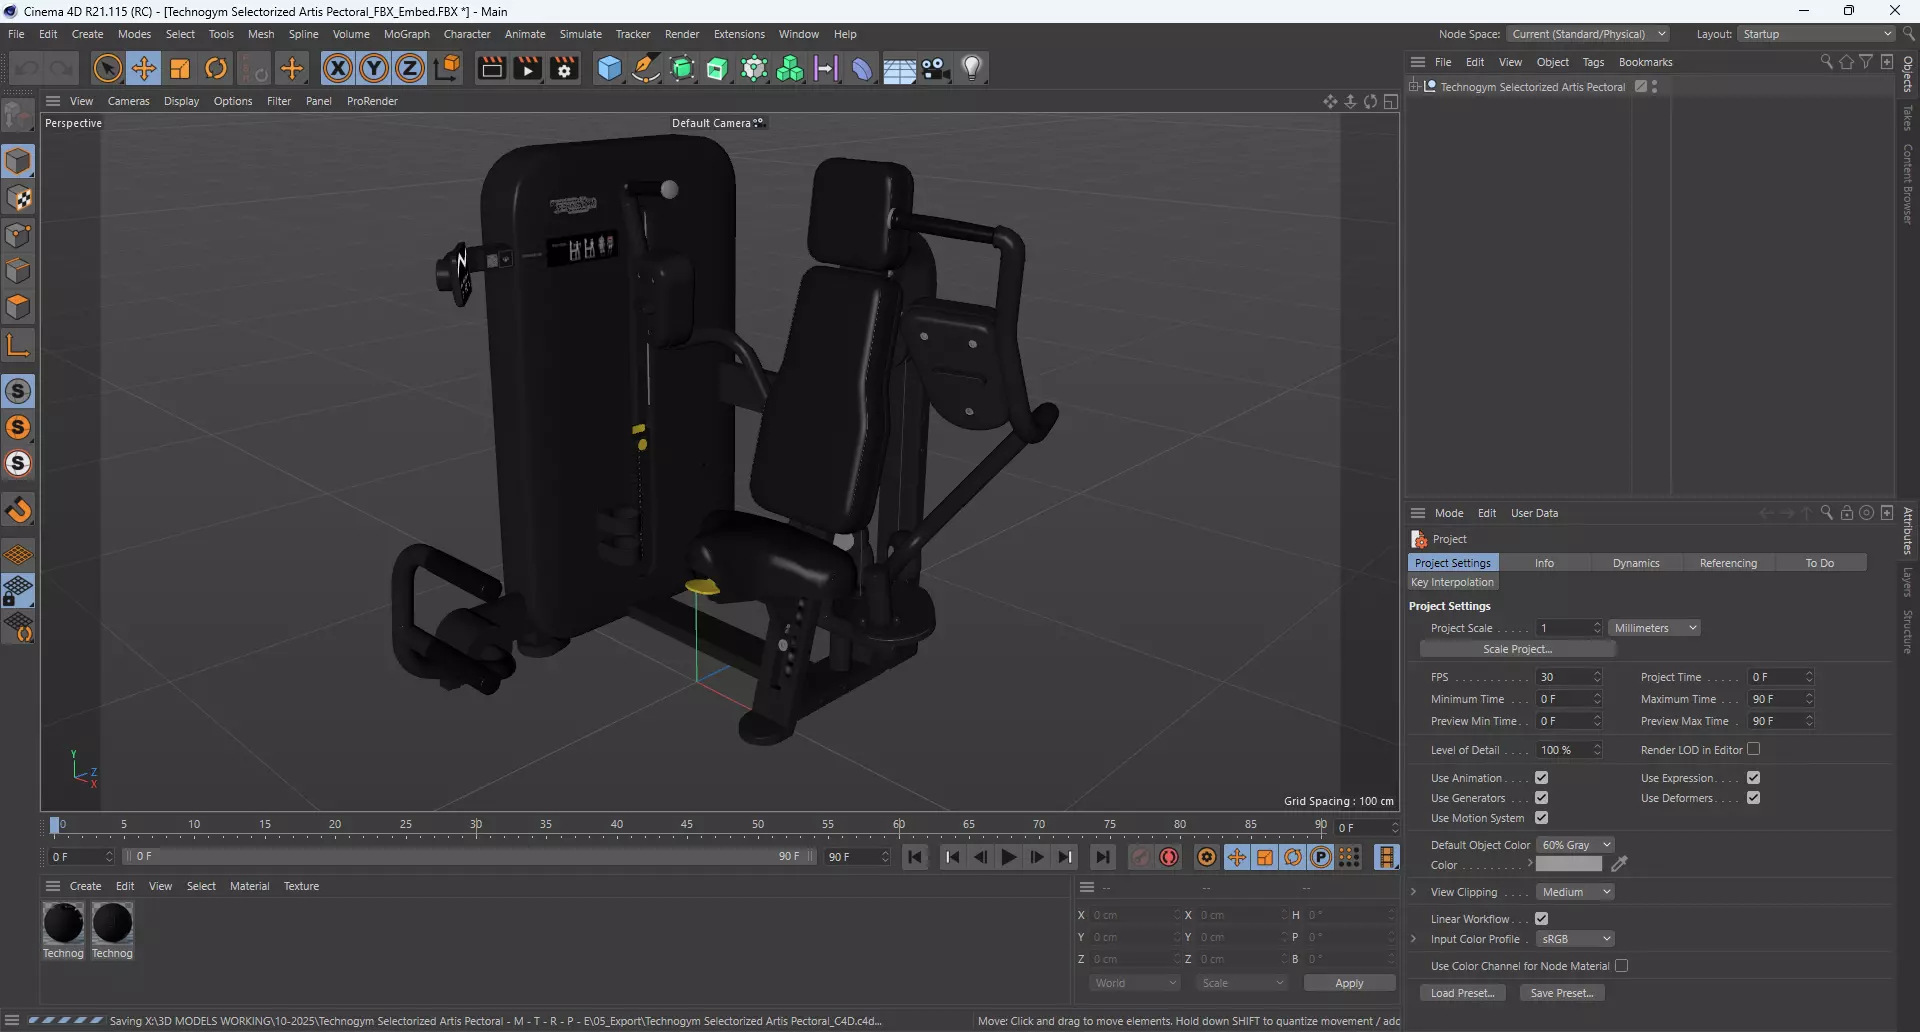This screenshot has height=1032, width=1920.
Task: Click frame 30 on the timeline ruler
Action: coord(476,826)
